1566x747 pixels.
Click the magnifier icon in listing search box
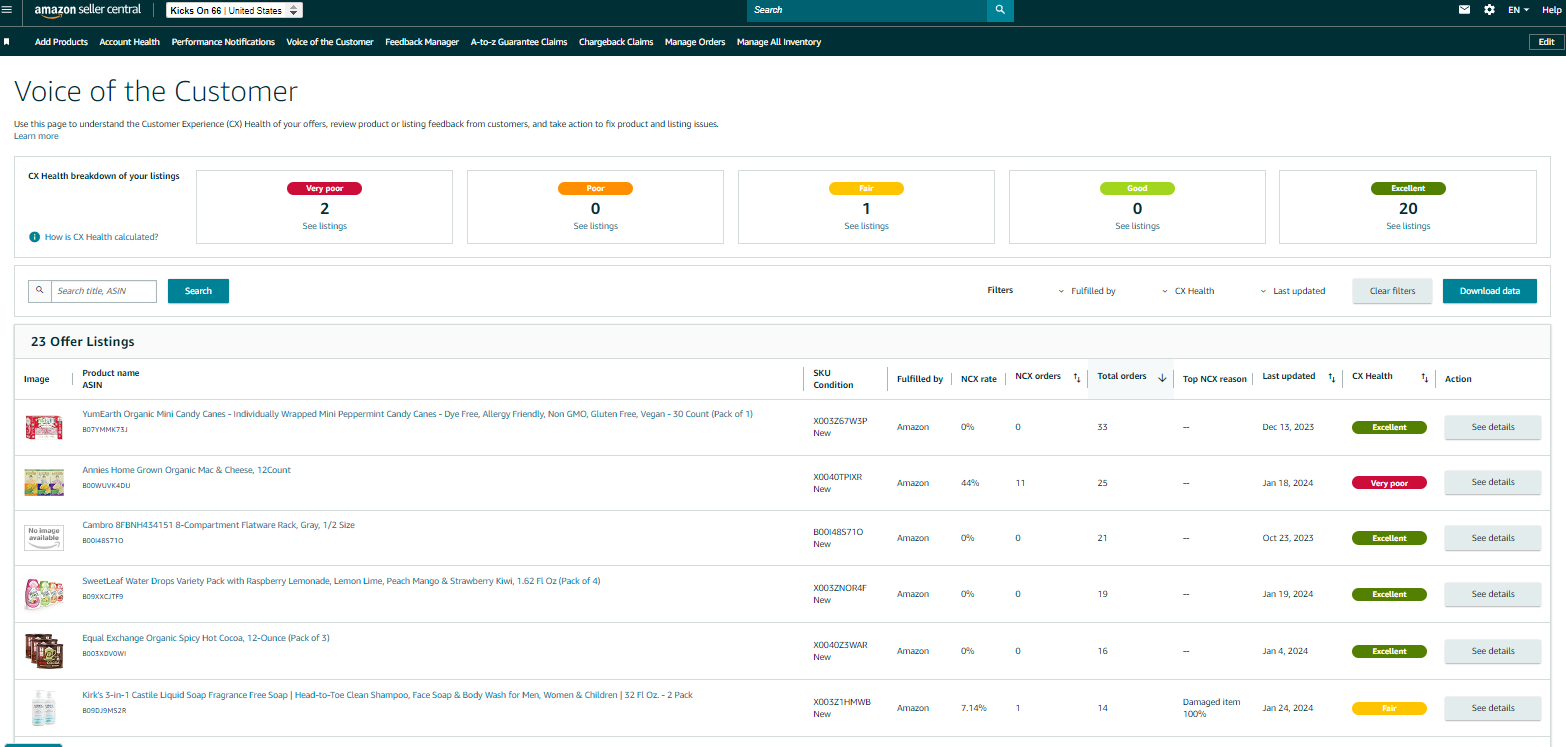(40, 291)
